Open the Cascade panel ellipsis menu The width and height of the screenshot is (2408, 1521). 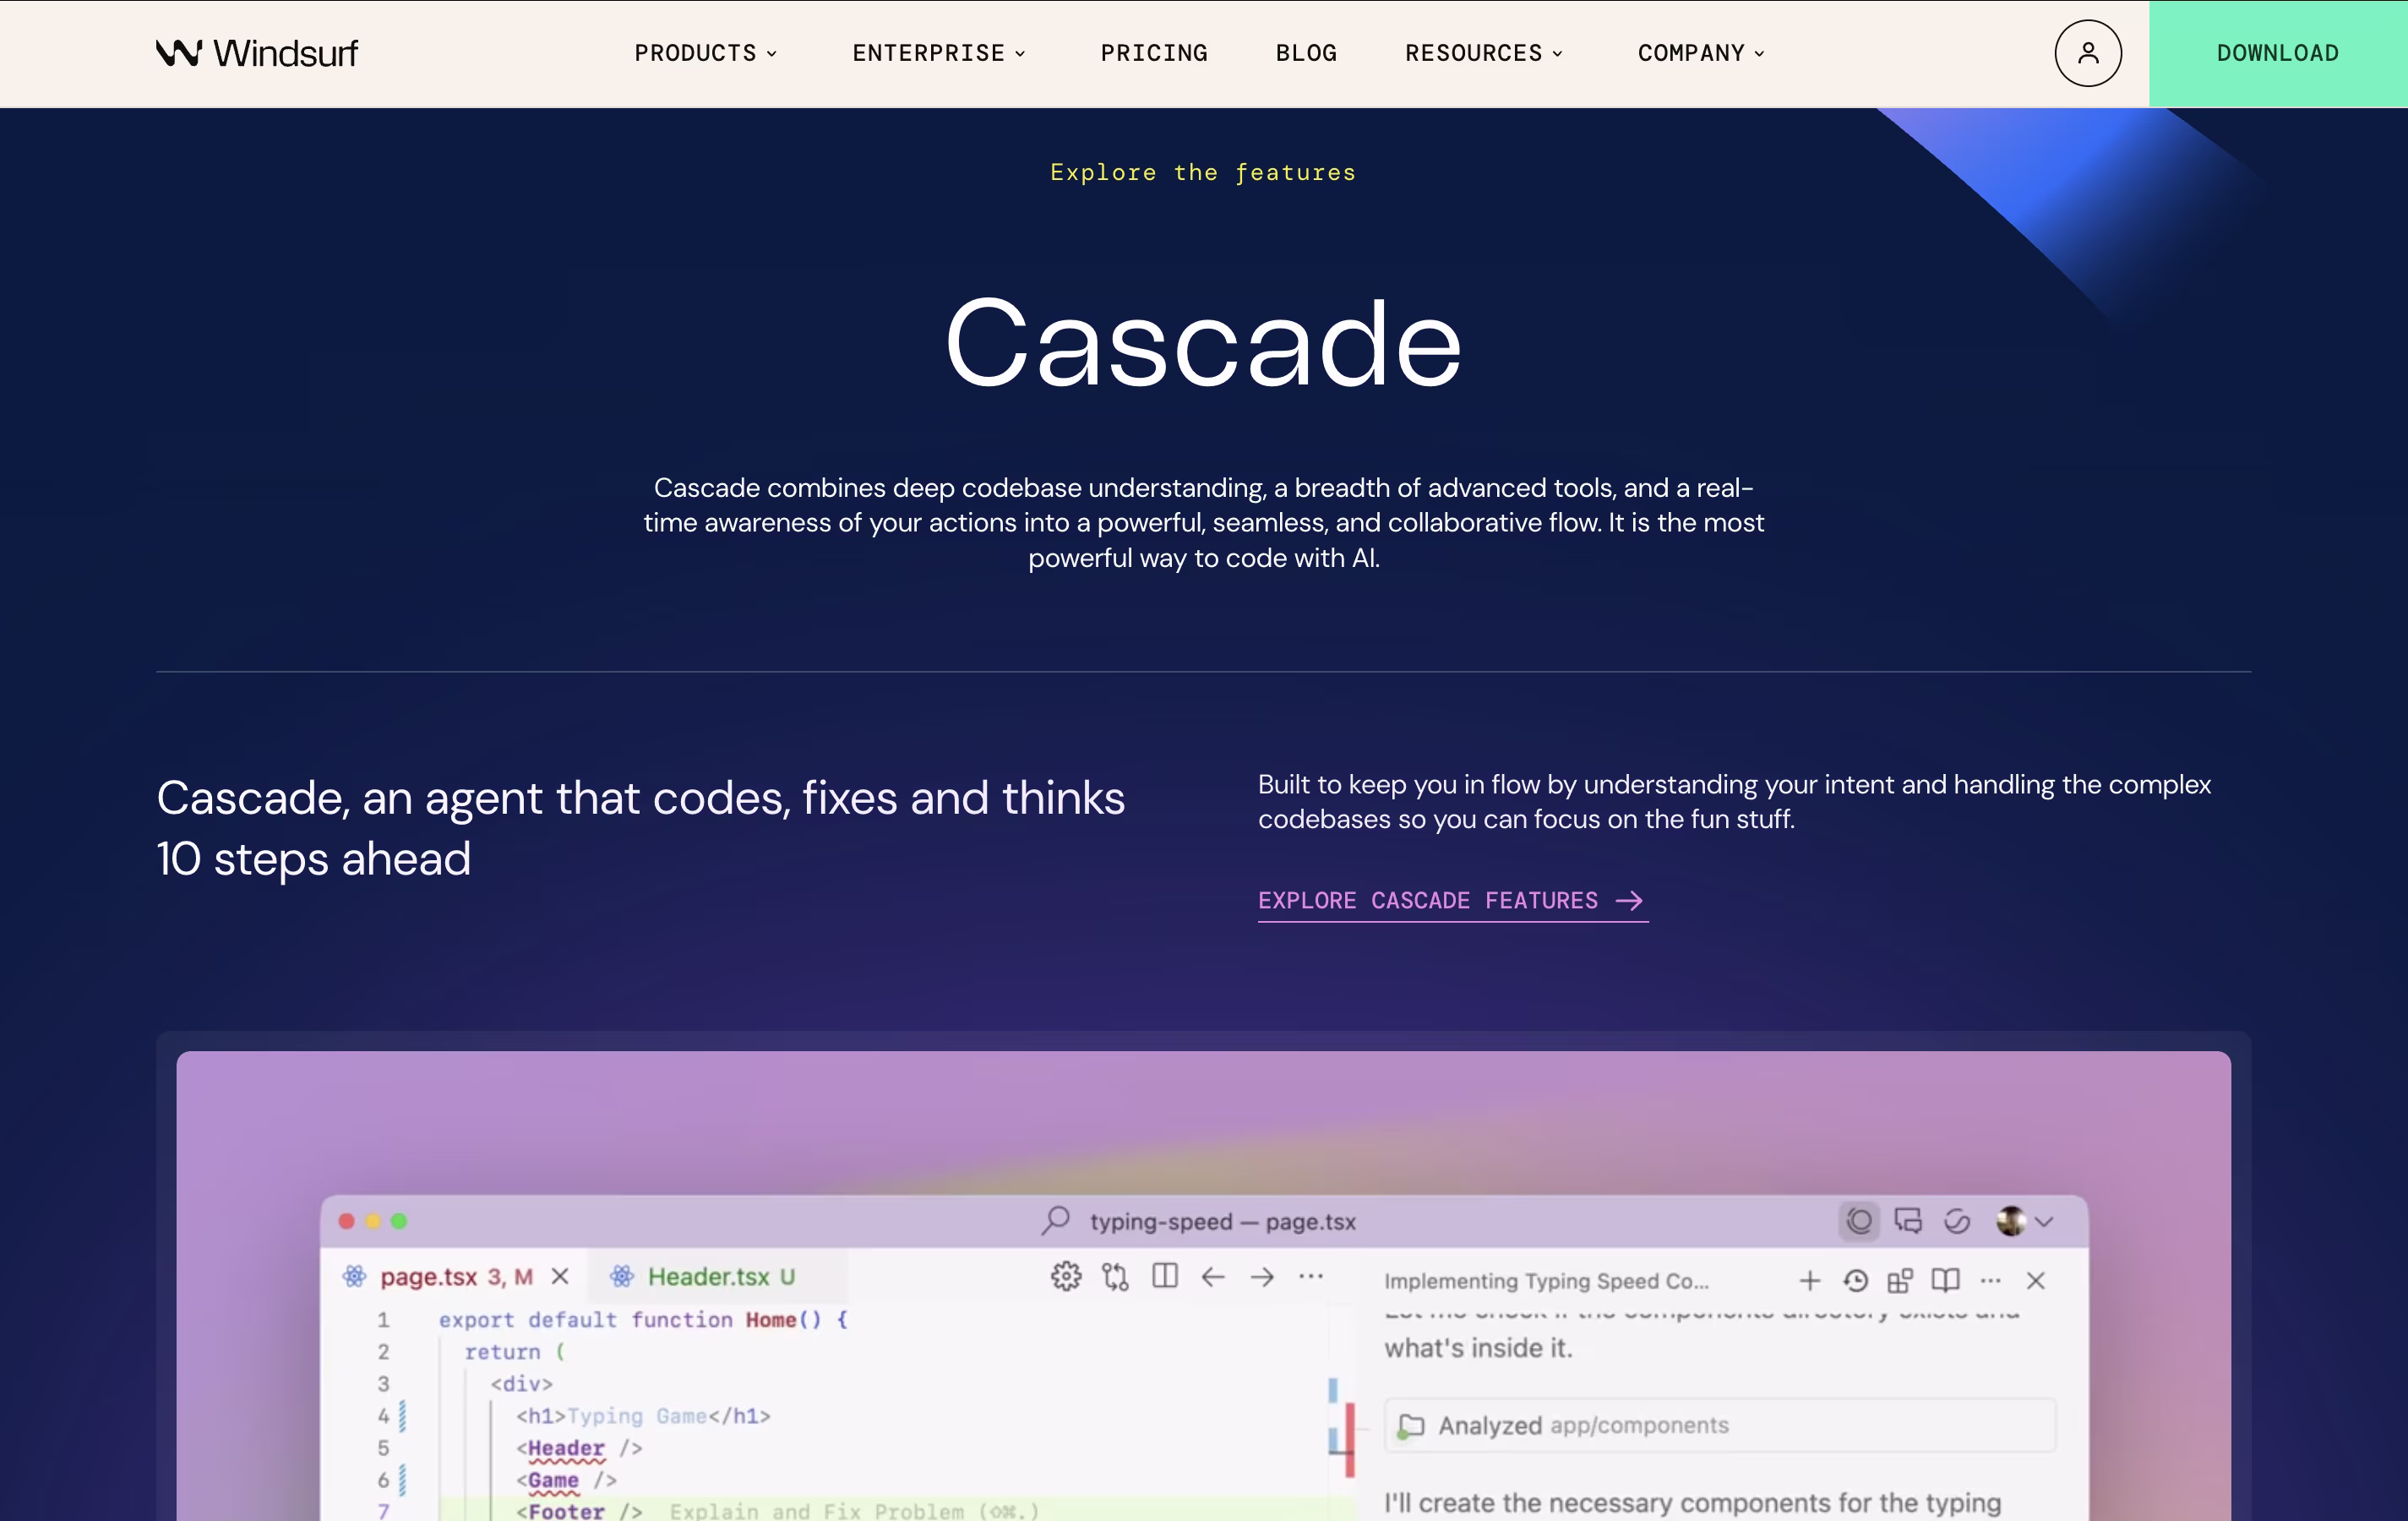coord(1991,1280)
